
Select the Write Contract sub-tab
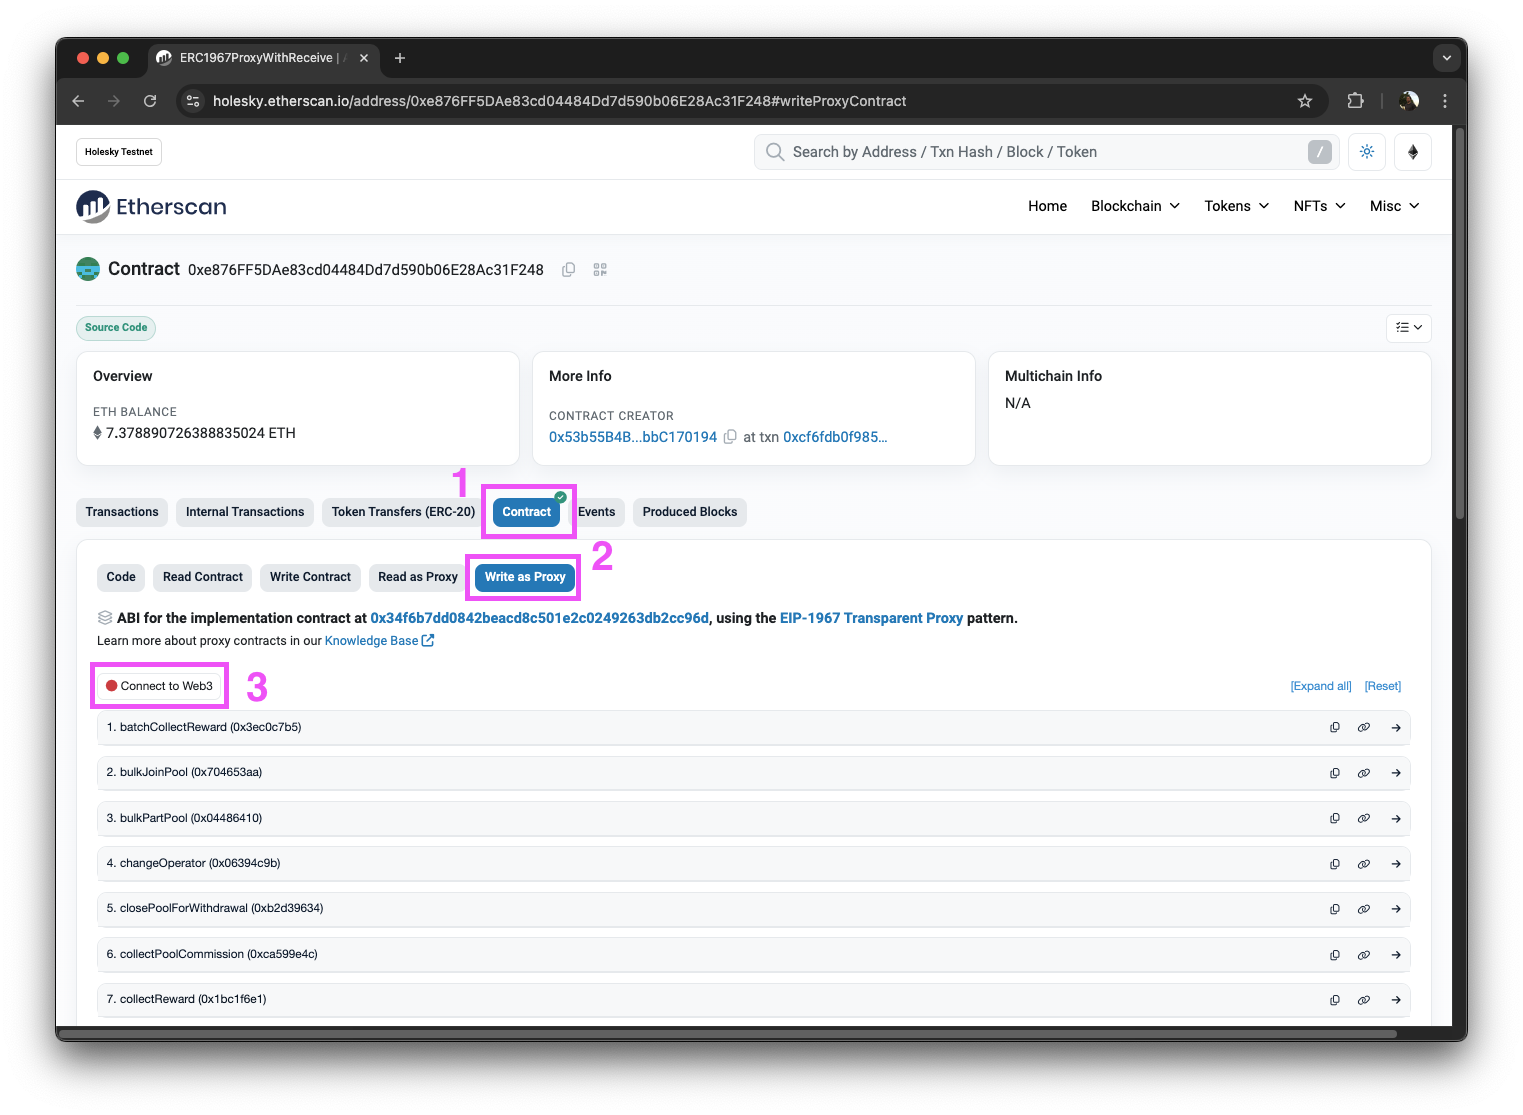(x=310, y=577)
